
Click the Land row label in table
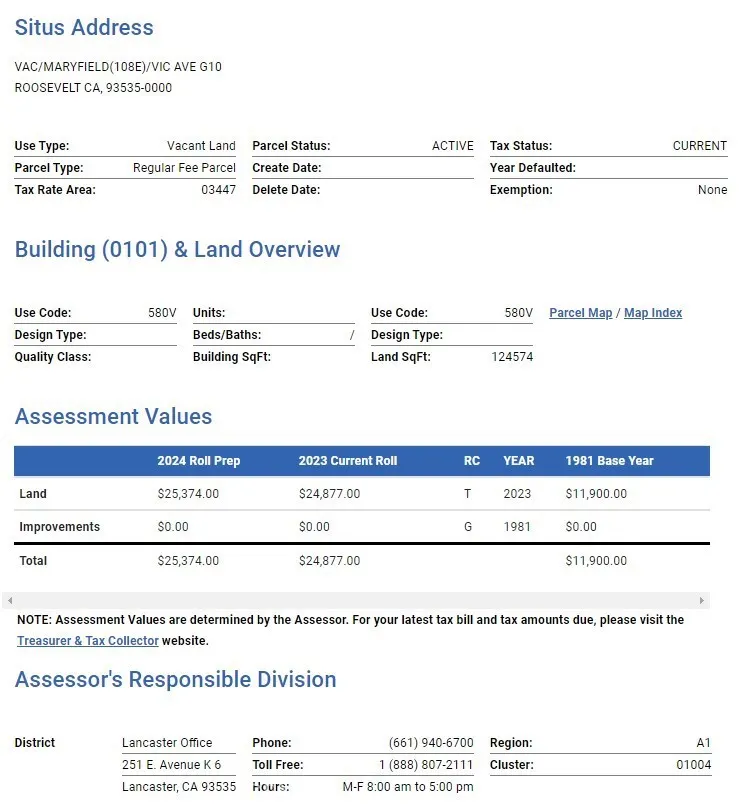coord(33,494)
